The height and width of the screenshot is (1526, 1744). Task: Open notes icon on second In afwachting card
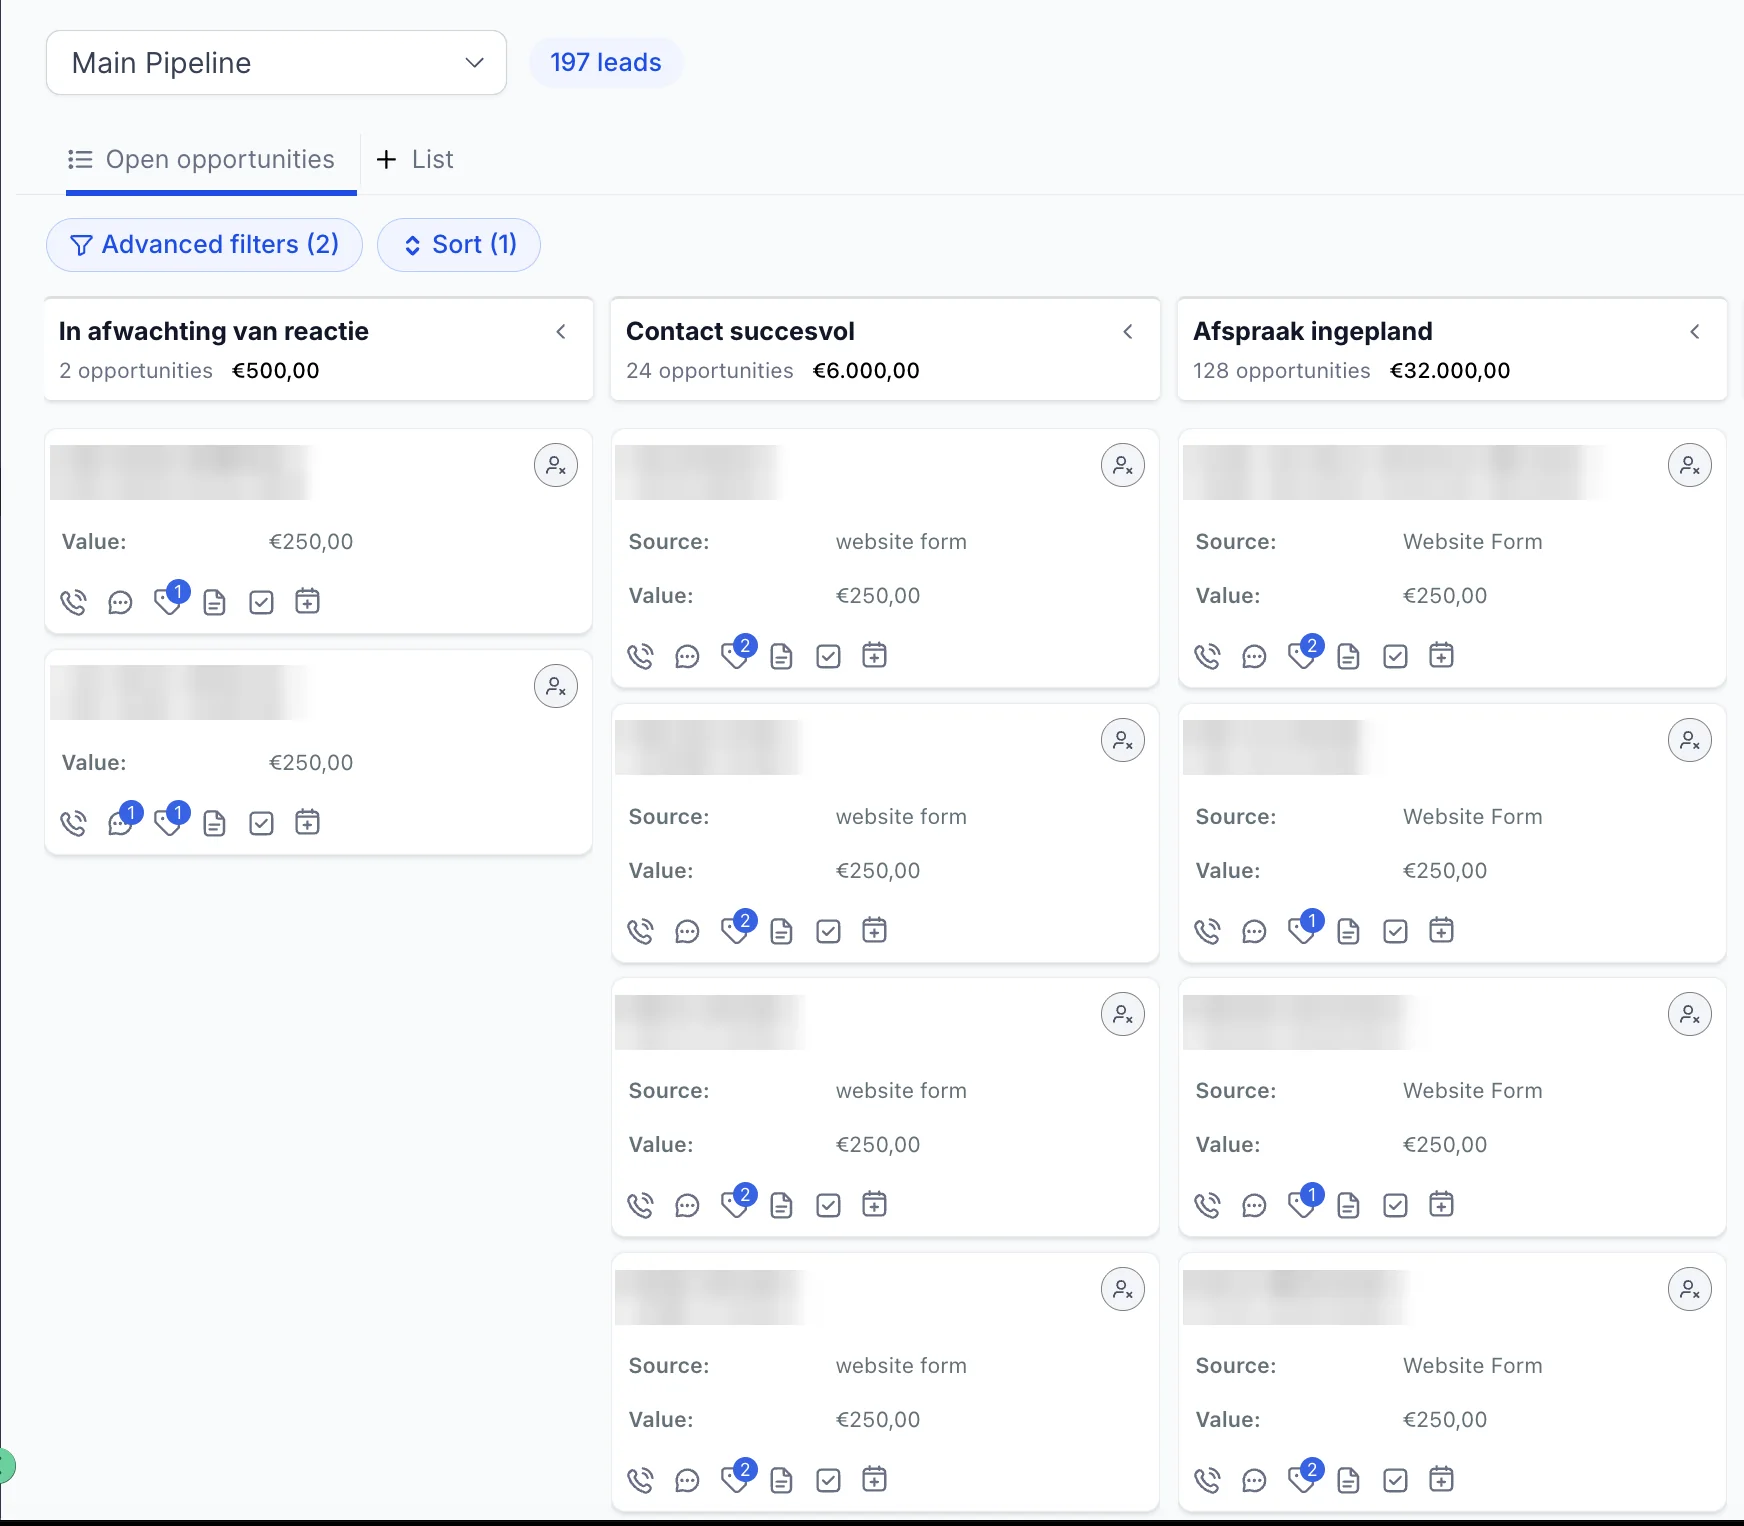[x=214, y=823]
